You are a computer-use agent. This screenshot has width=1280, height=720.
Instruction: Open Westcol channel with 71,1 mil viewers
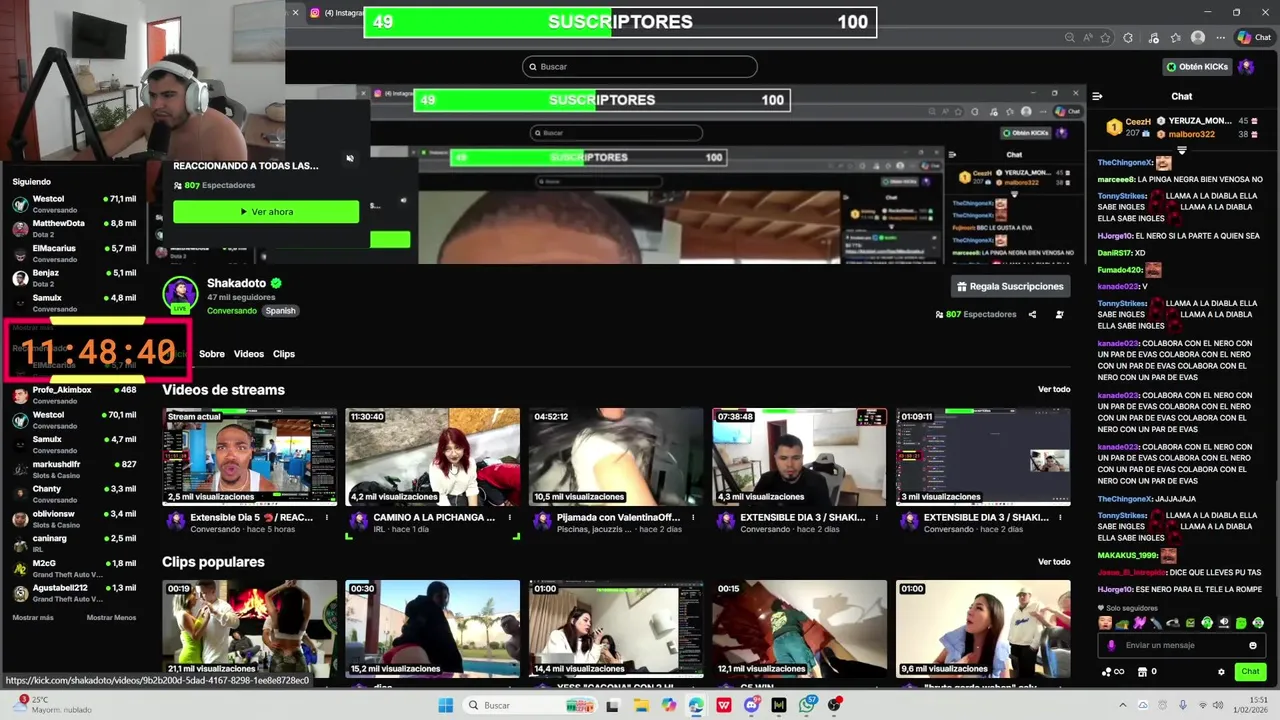pos(73,204)
